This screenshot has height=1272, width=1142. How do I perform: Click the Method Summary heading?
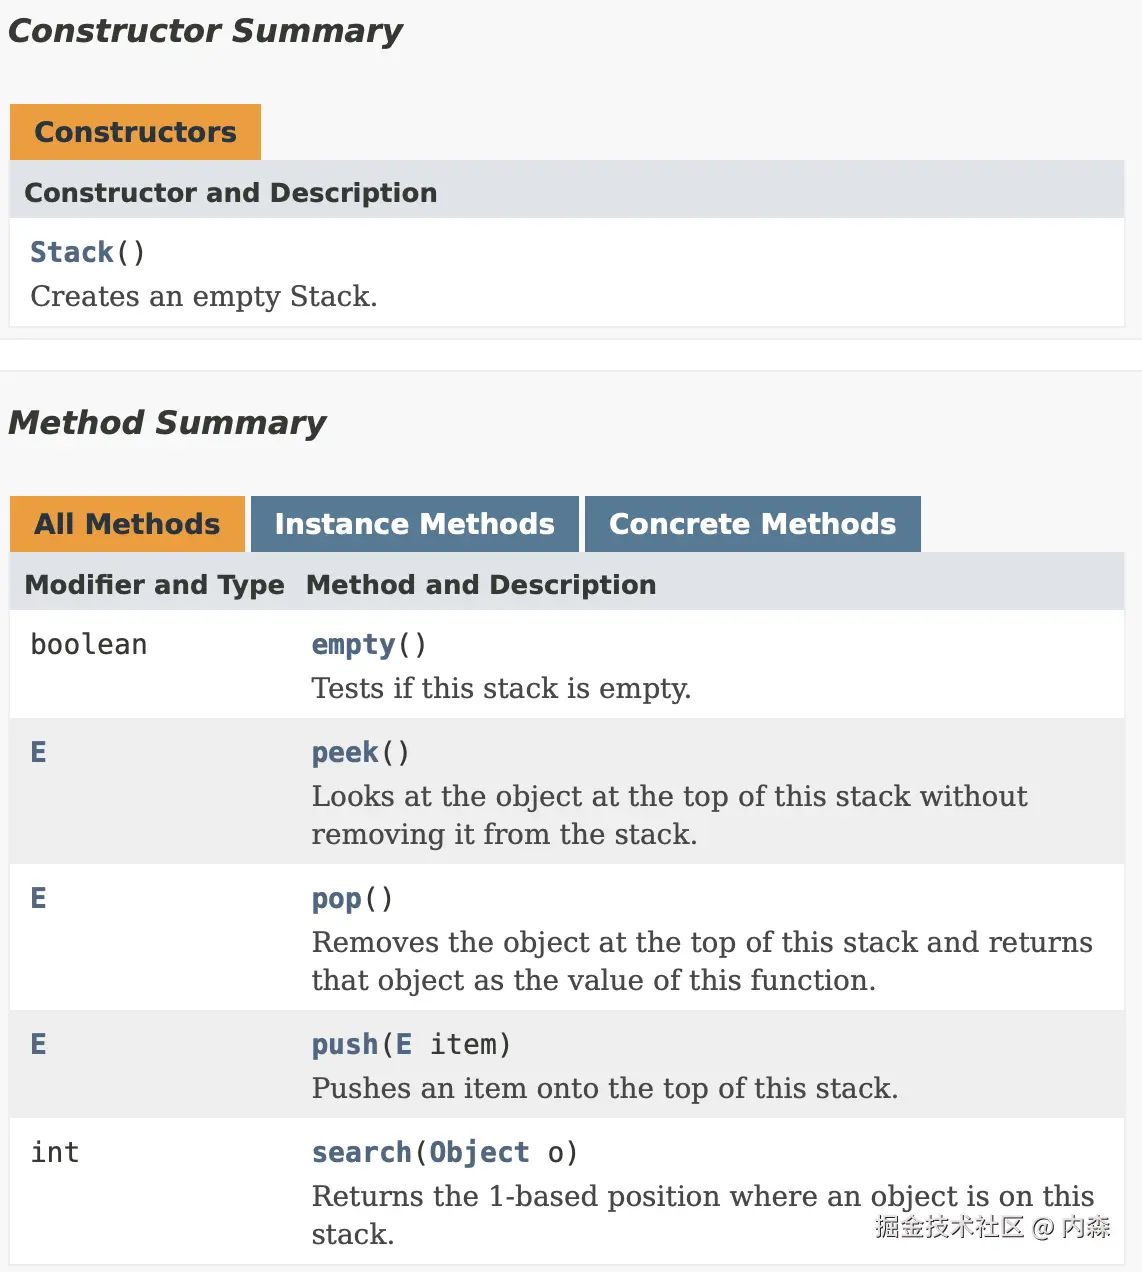(167, 423)
